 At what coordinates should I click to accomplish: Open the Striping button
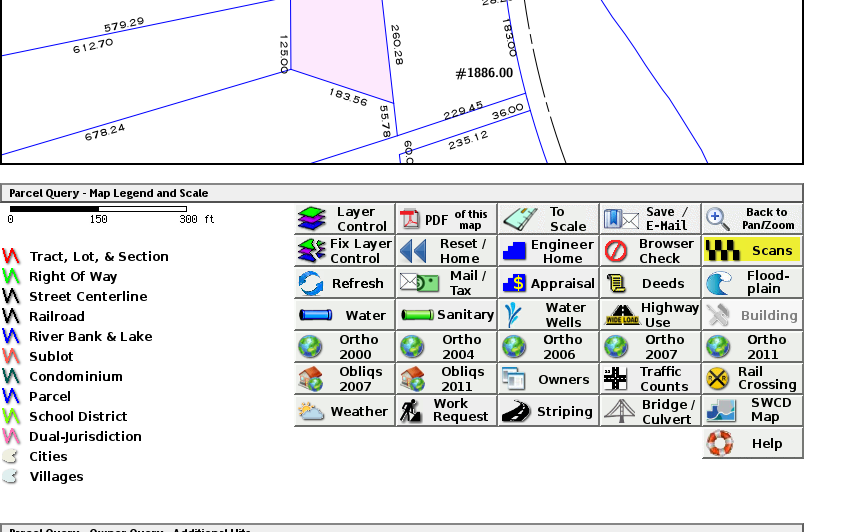click(x=548, y=410)
